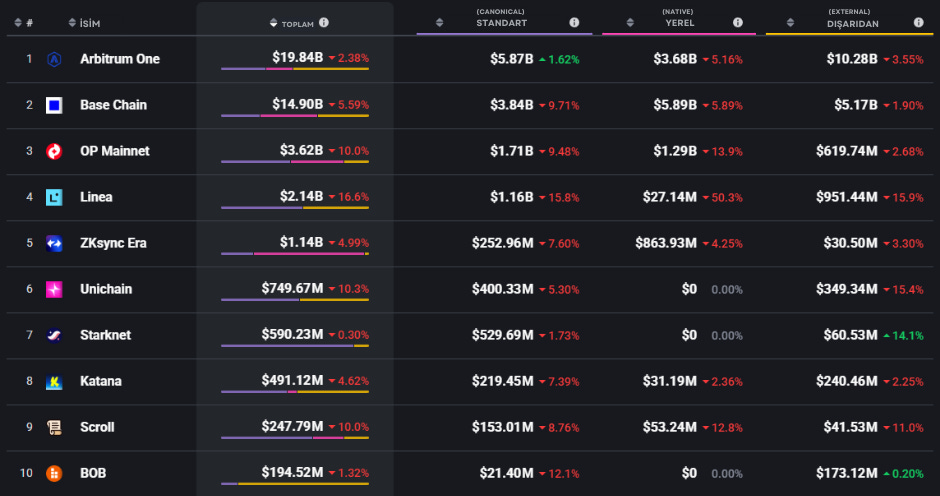Screen dimensions: 940x496
Task: Open the Scroll chain name link
Action: pyautogui.click(x=97, y=427)
